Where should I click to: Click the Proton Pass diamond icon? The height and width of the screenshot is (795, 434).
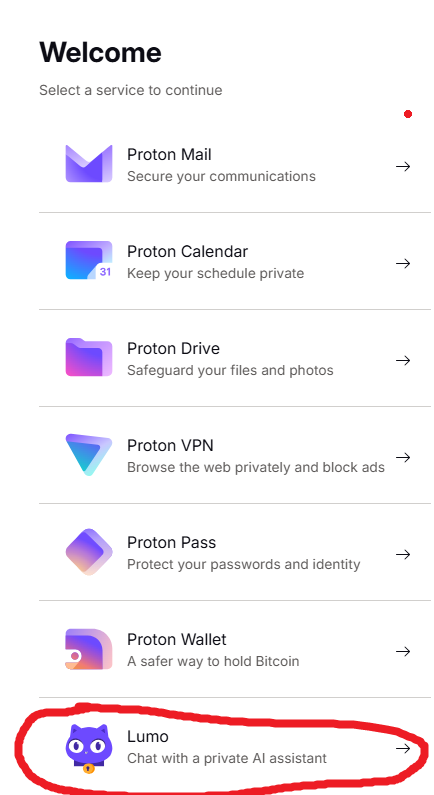click(89, 552)
